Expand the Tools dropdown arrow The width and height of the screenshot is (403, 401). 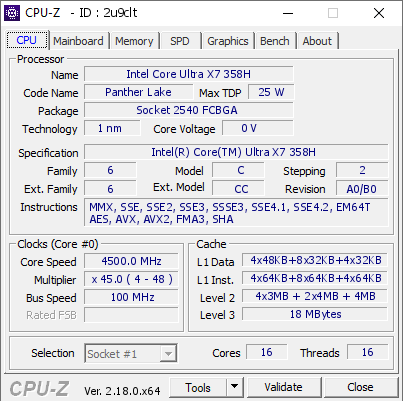[x=235, y=388]
